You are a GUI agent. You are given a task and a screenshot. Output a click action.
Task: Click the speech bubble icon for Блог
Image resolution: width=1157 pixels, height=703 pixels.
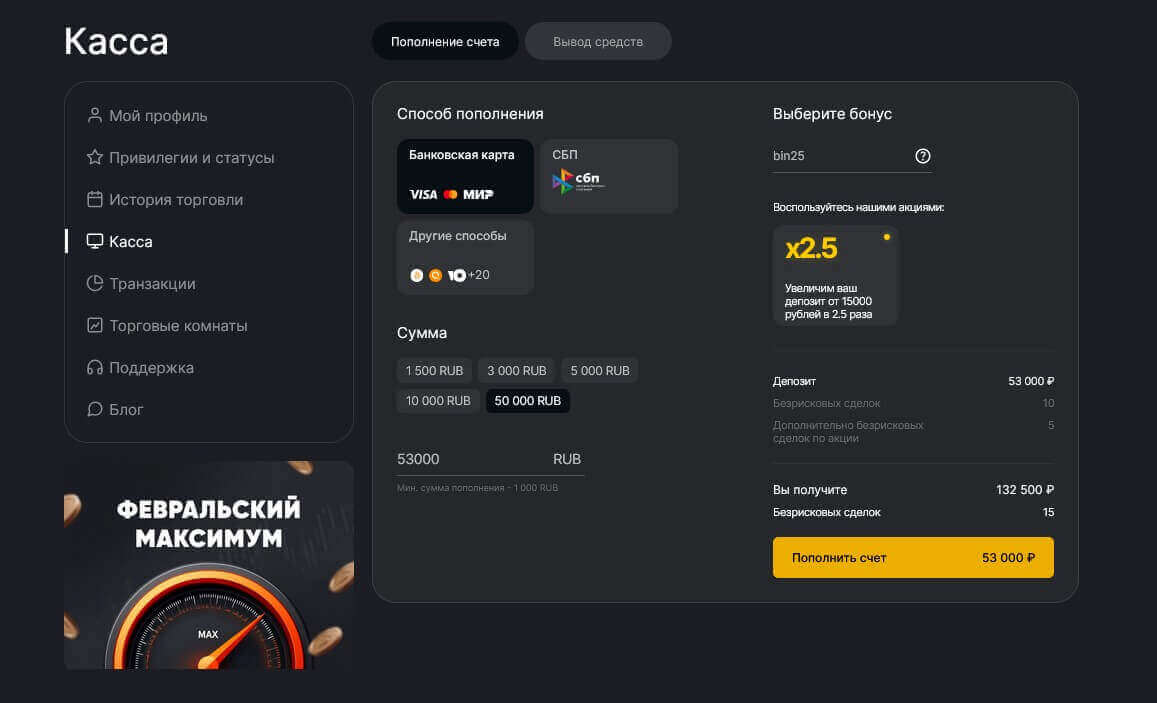pos(95,409)
